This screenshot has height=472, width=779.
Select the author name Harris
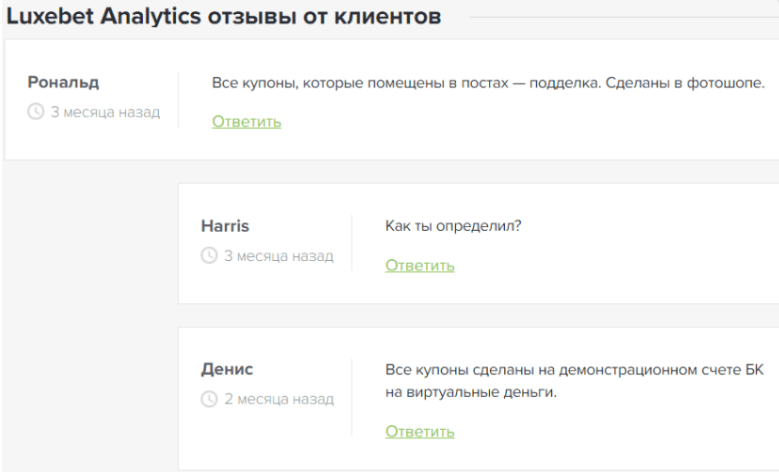coord(225,226)
